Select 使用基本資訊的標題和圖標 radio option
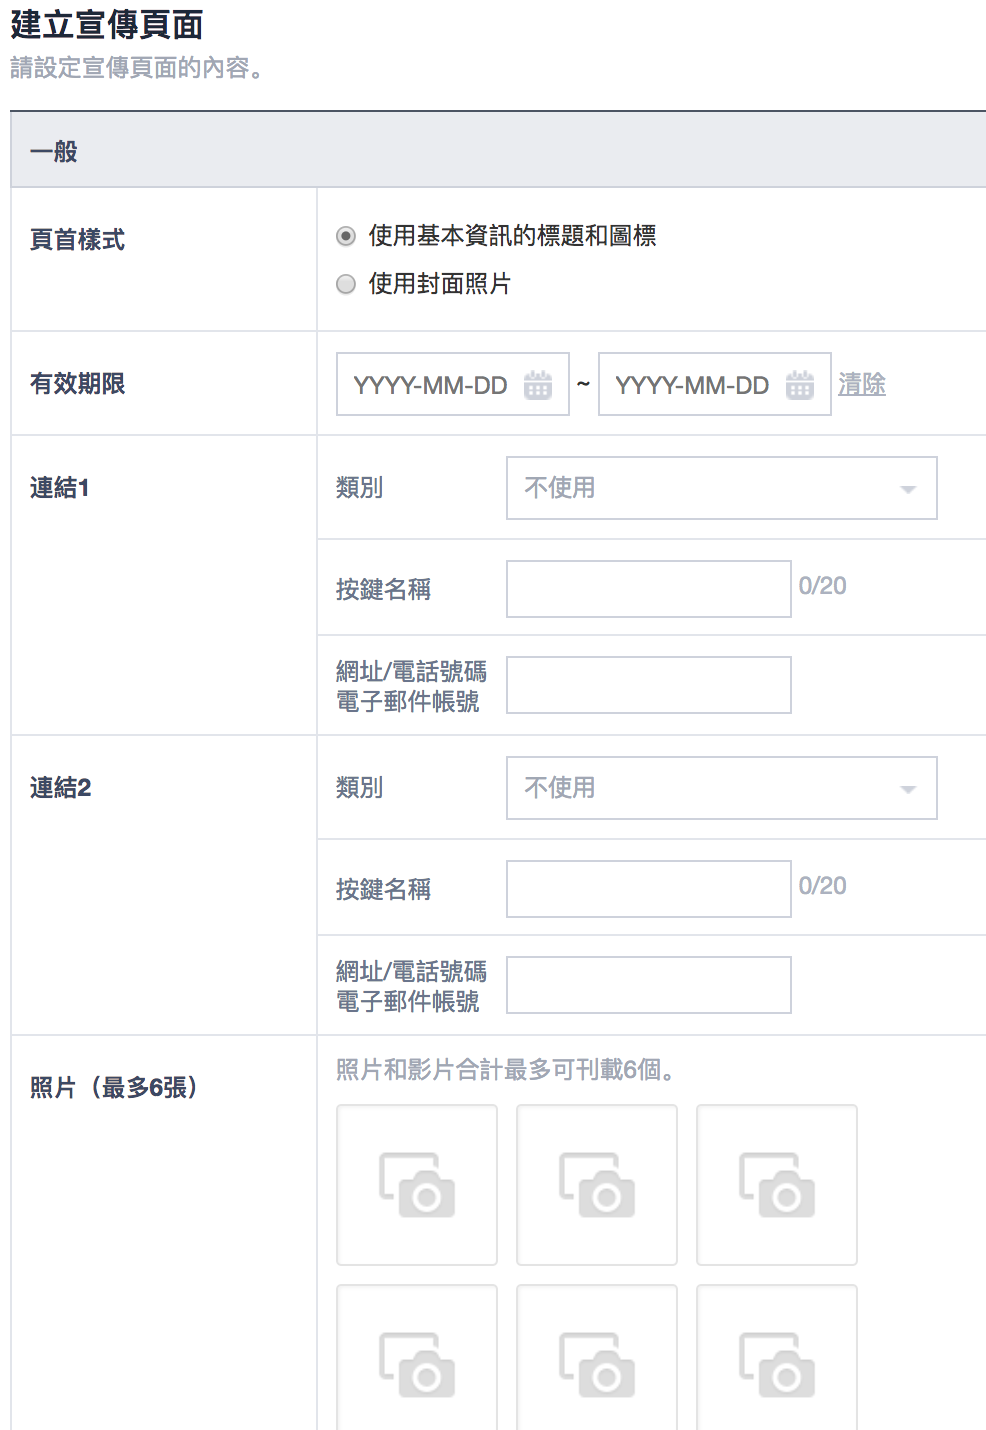Image resolution: width=986 pixels, height=1430 pixels. 346,236
